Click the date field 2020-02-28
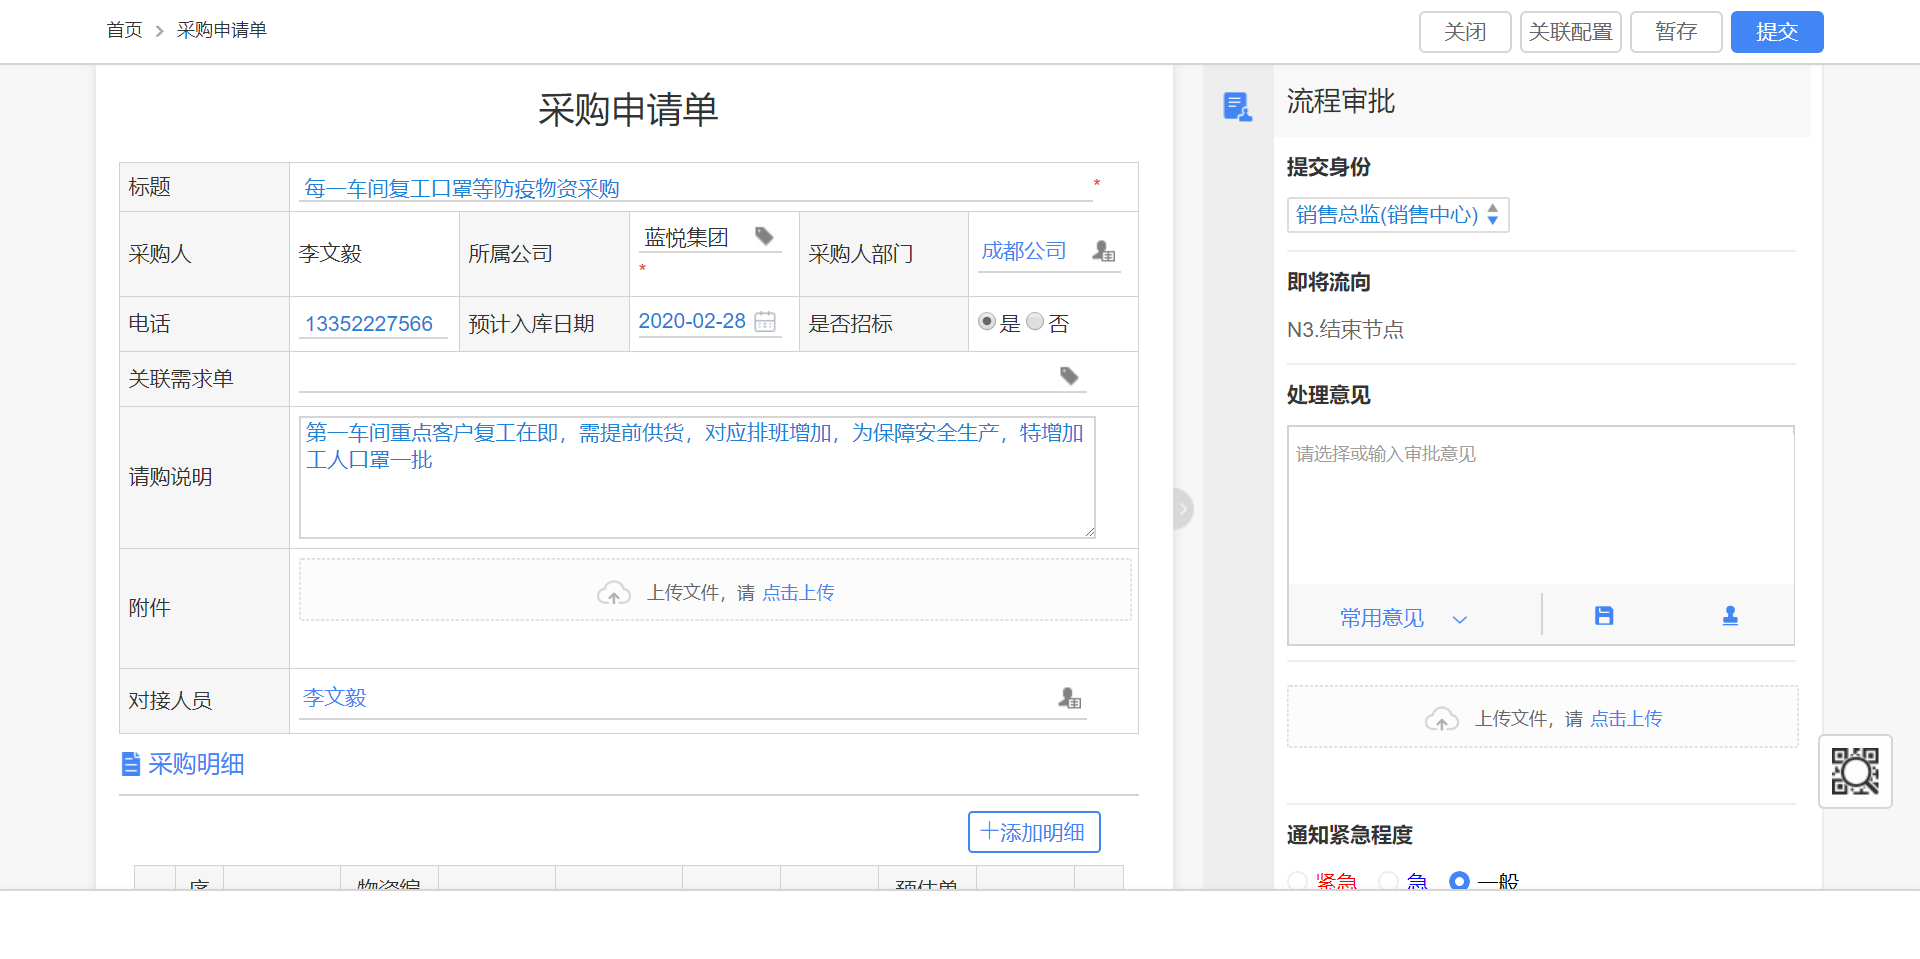Image resolution: width=1920 pixels, height=959 pixels. tap(692, 321)
